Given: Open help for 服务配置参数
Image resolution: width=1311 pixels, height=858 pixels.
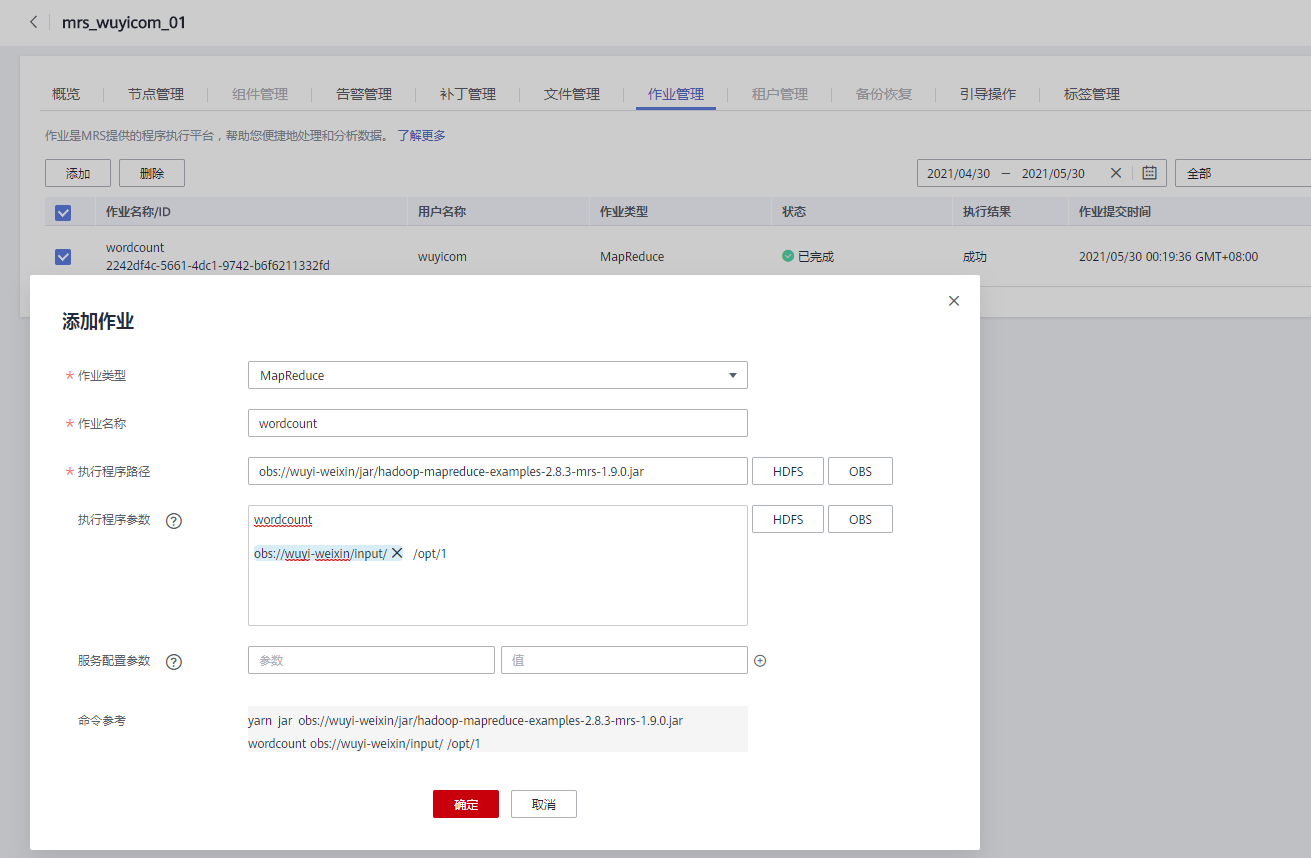Looking at the screenshot, I should tap(173, 662).
